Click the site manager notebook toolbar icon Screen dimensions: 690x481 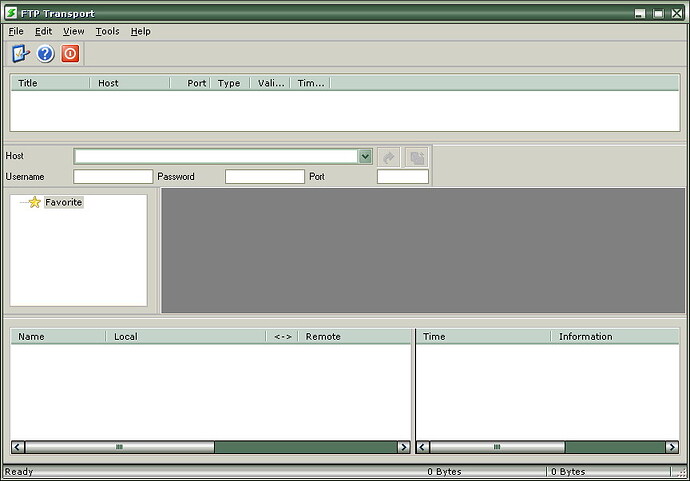click(x=20, y=54)
